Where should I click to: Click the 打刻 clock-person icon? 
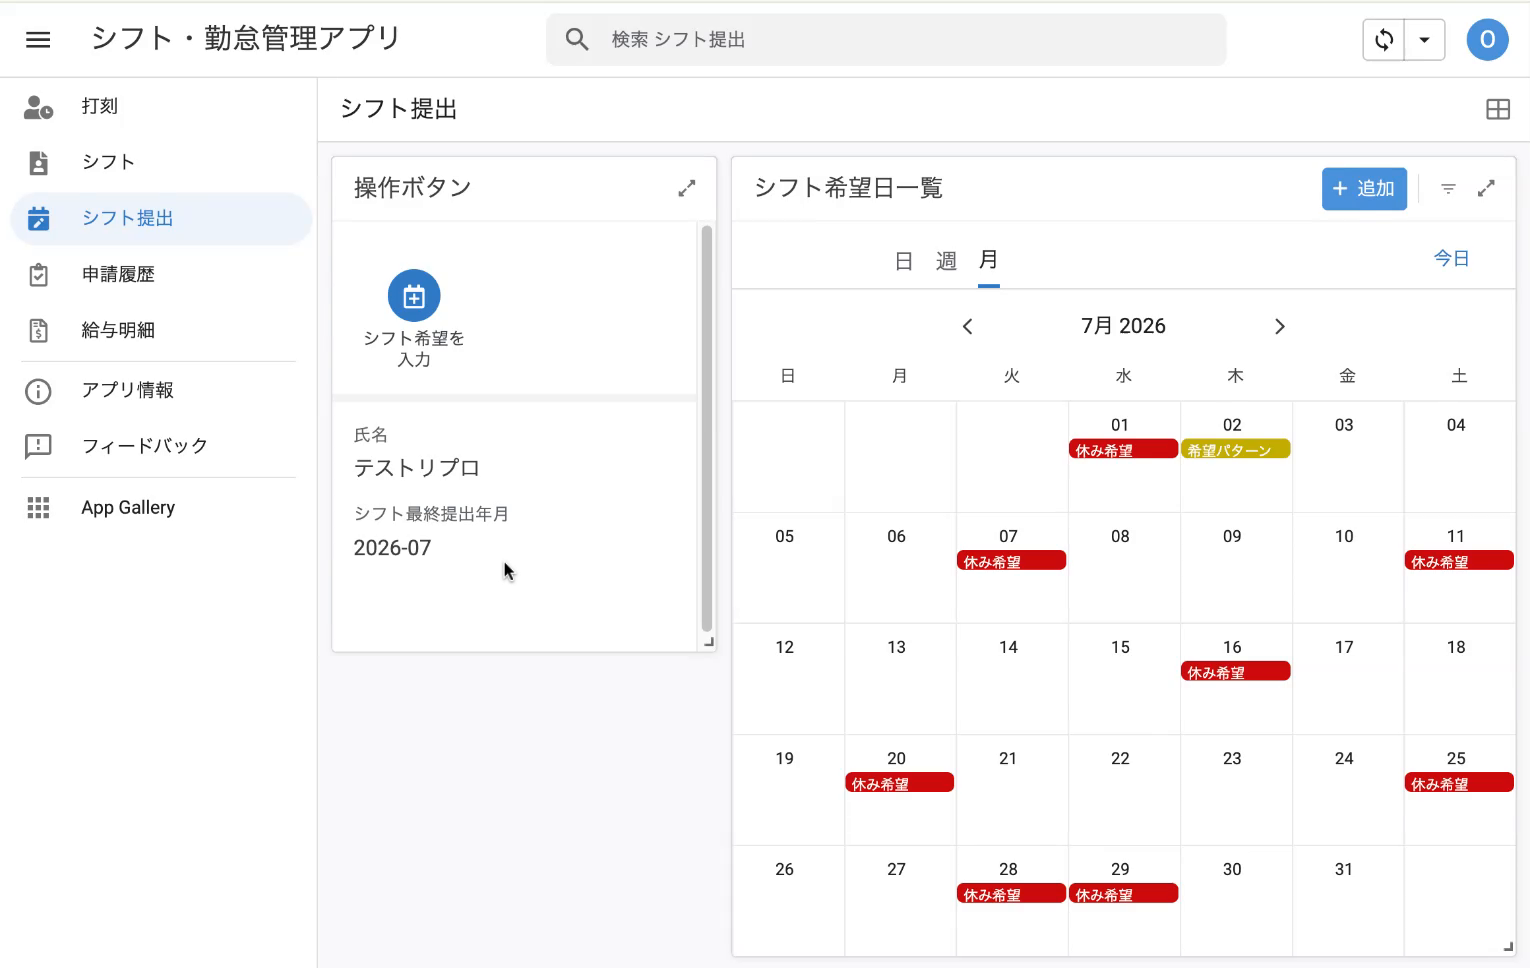[38, 107]
